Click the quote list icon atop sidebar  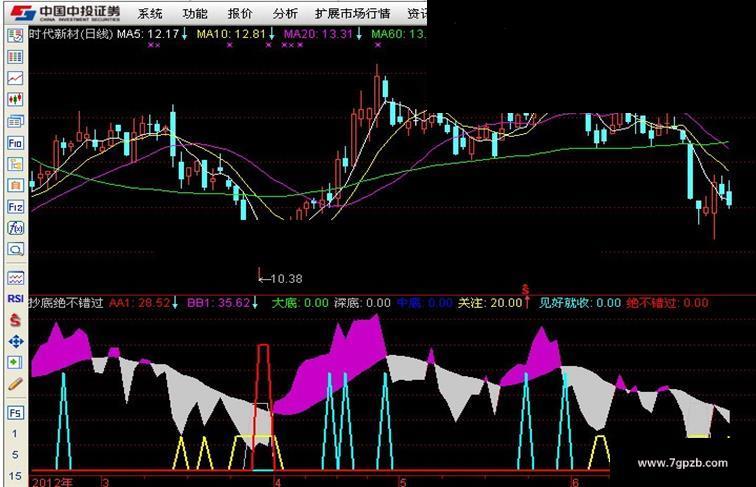pos(15,36)
